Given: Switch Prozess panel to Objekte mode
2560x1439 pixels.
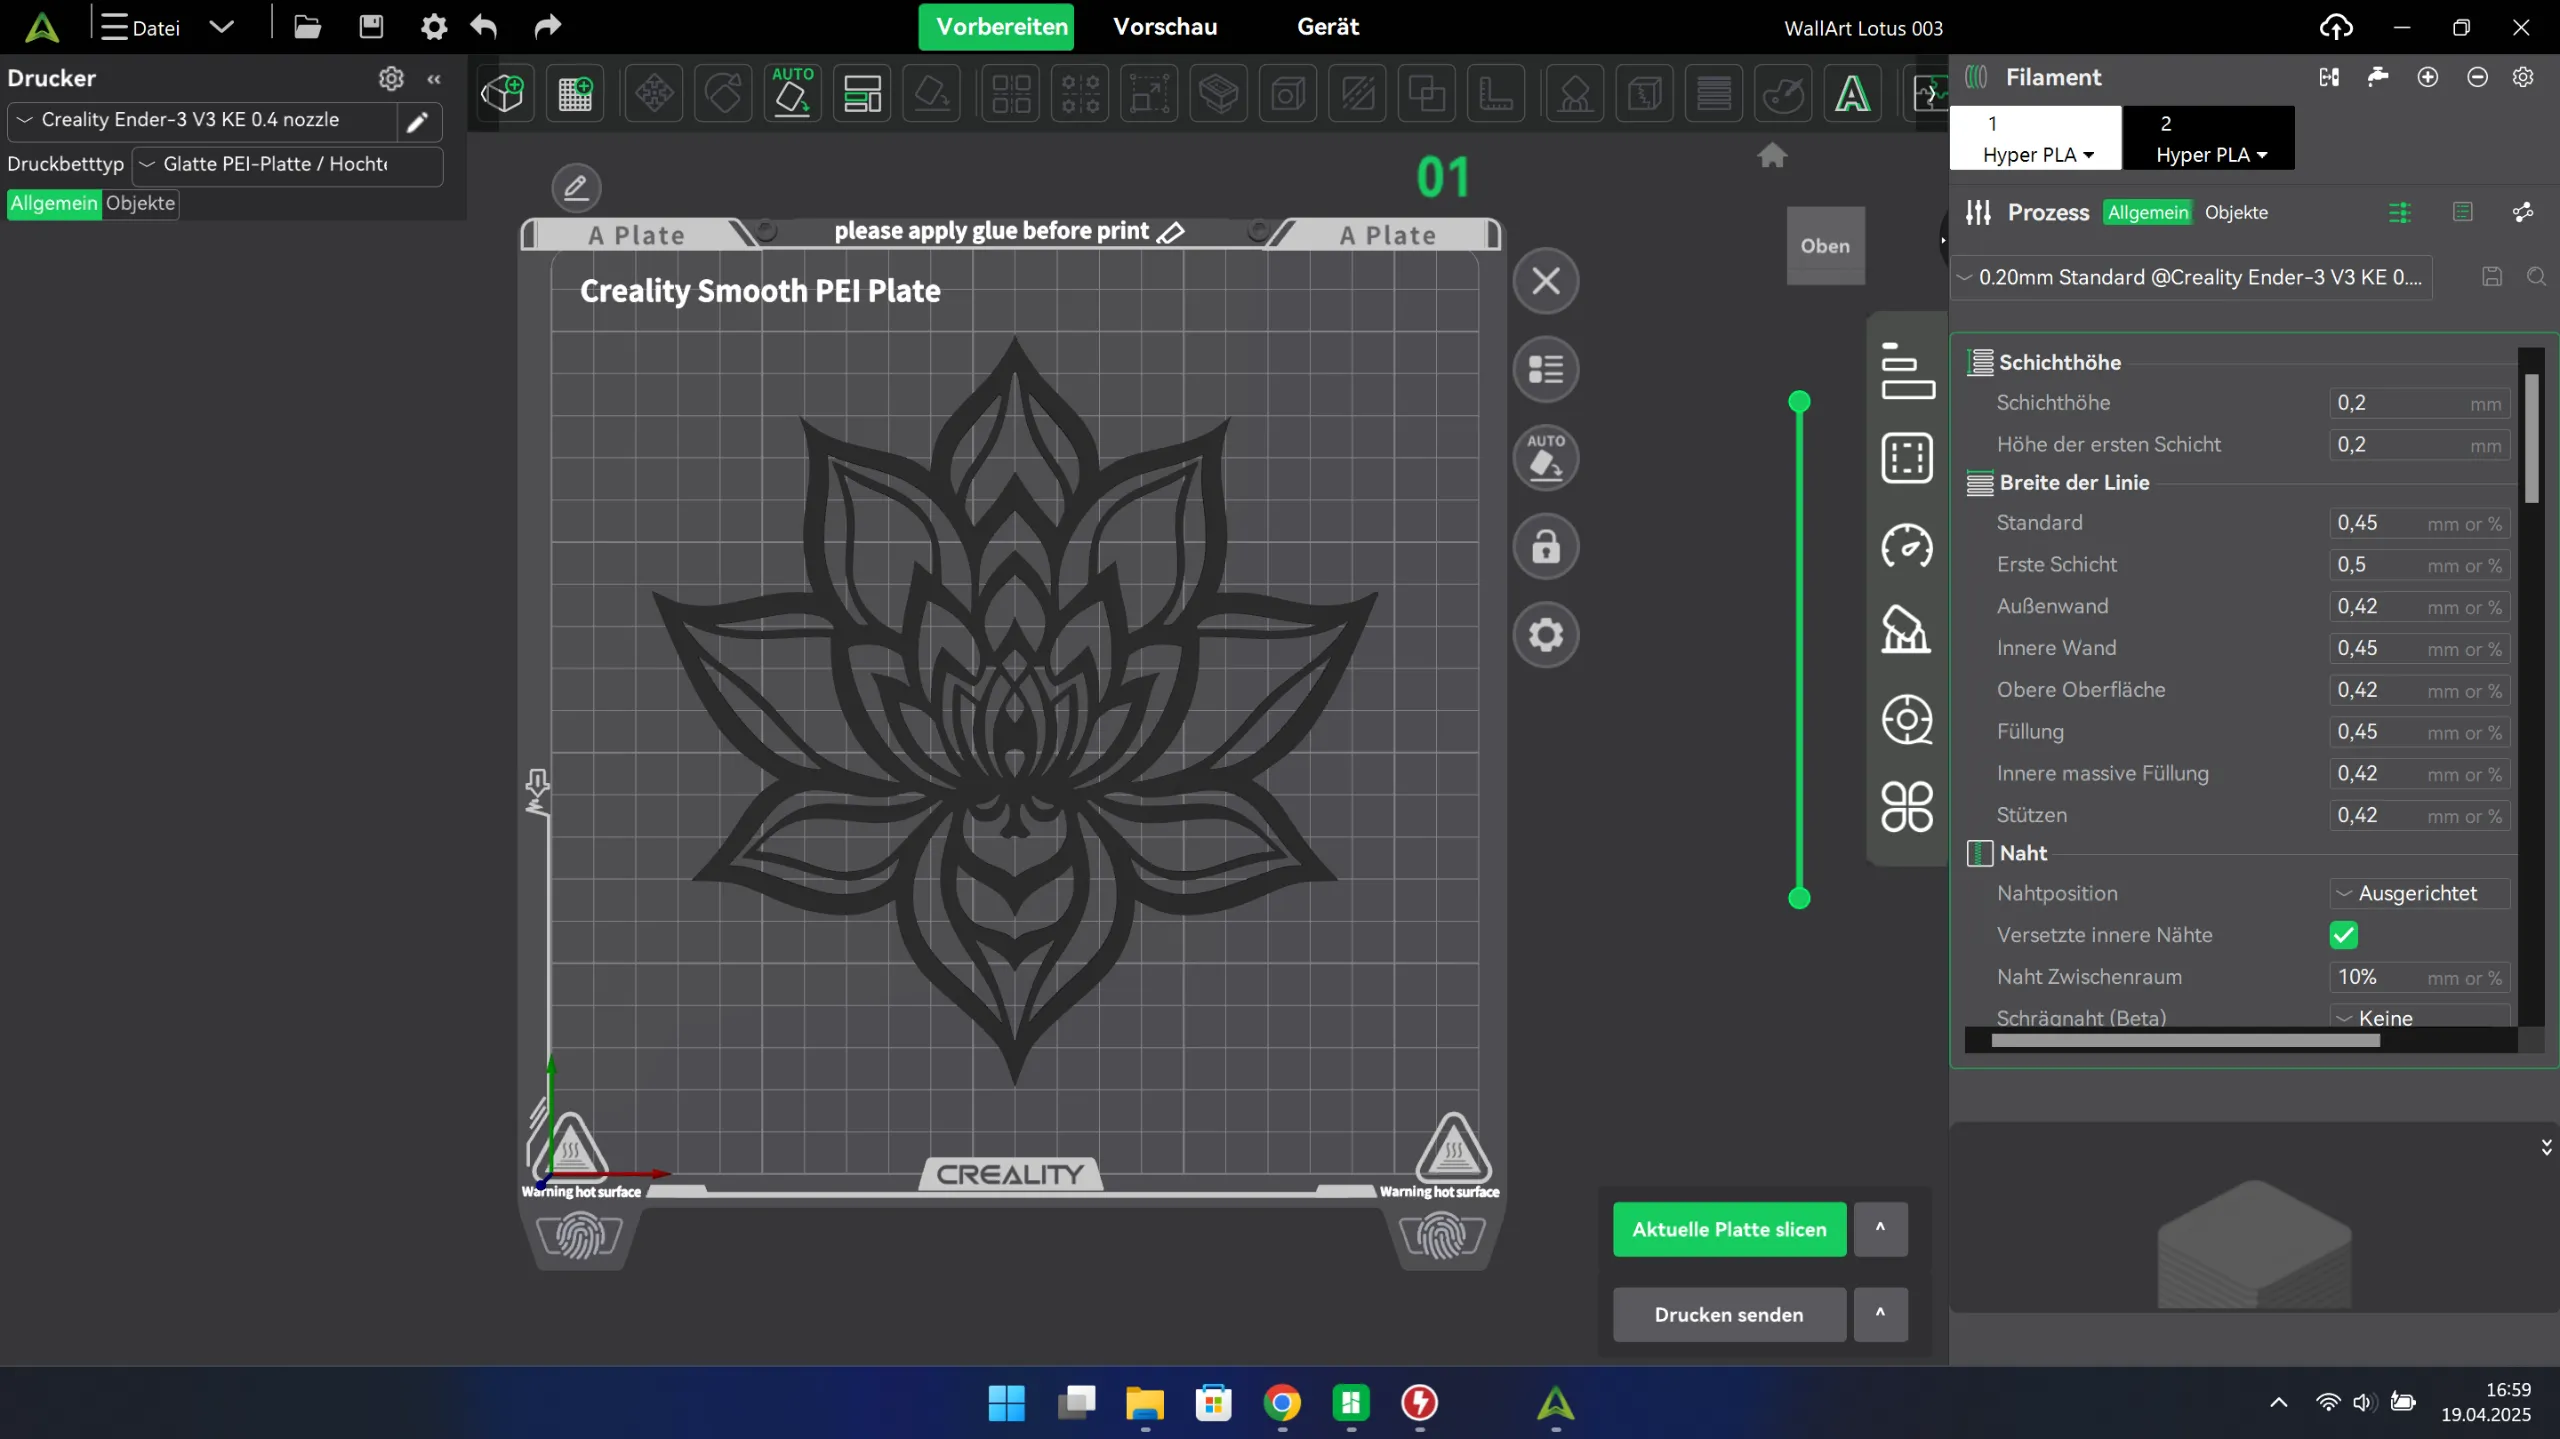Looking at the screenshot, I should tap(2236, 212).
